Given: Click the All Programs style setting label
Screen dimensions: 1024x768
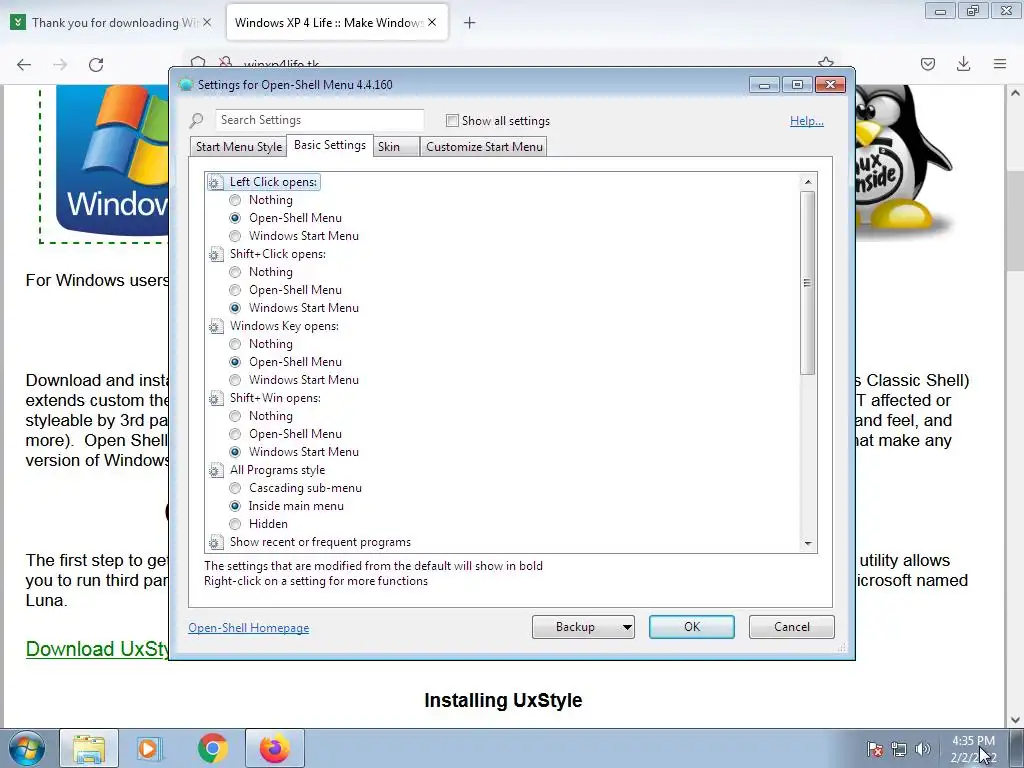Looking at the screenshot, I should [277, 470].
